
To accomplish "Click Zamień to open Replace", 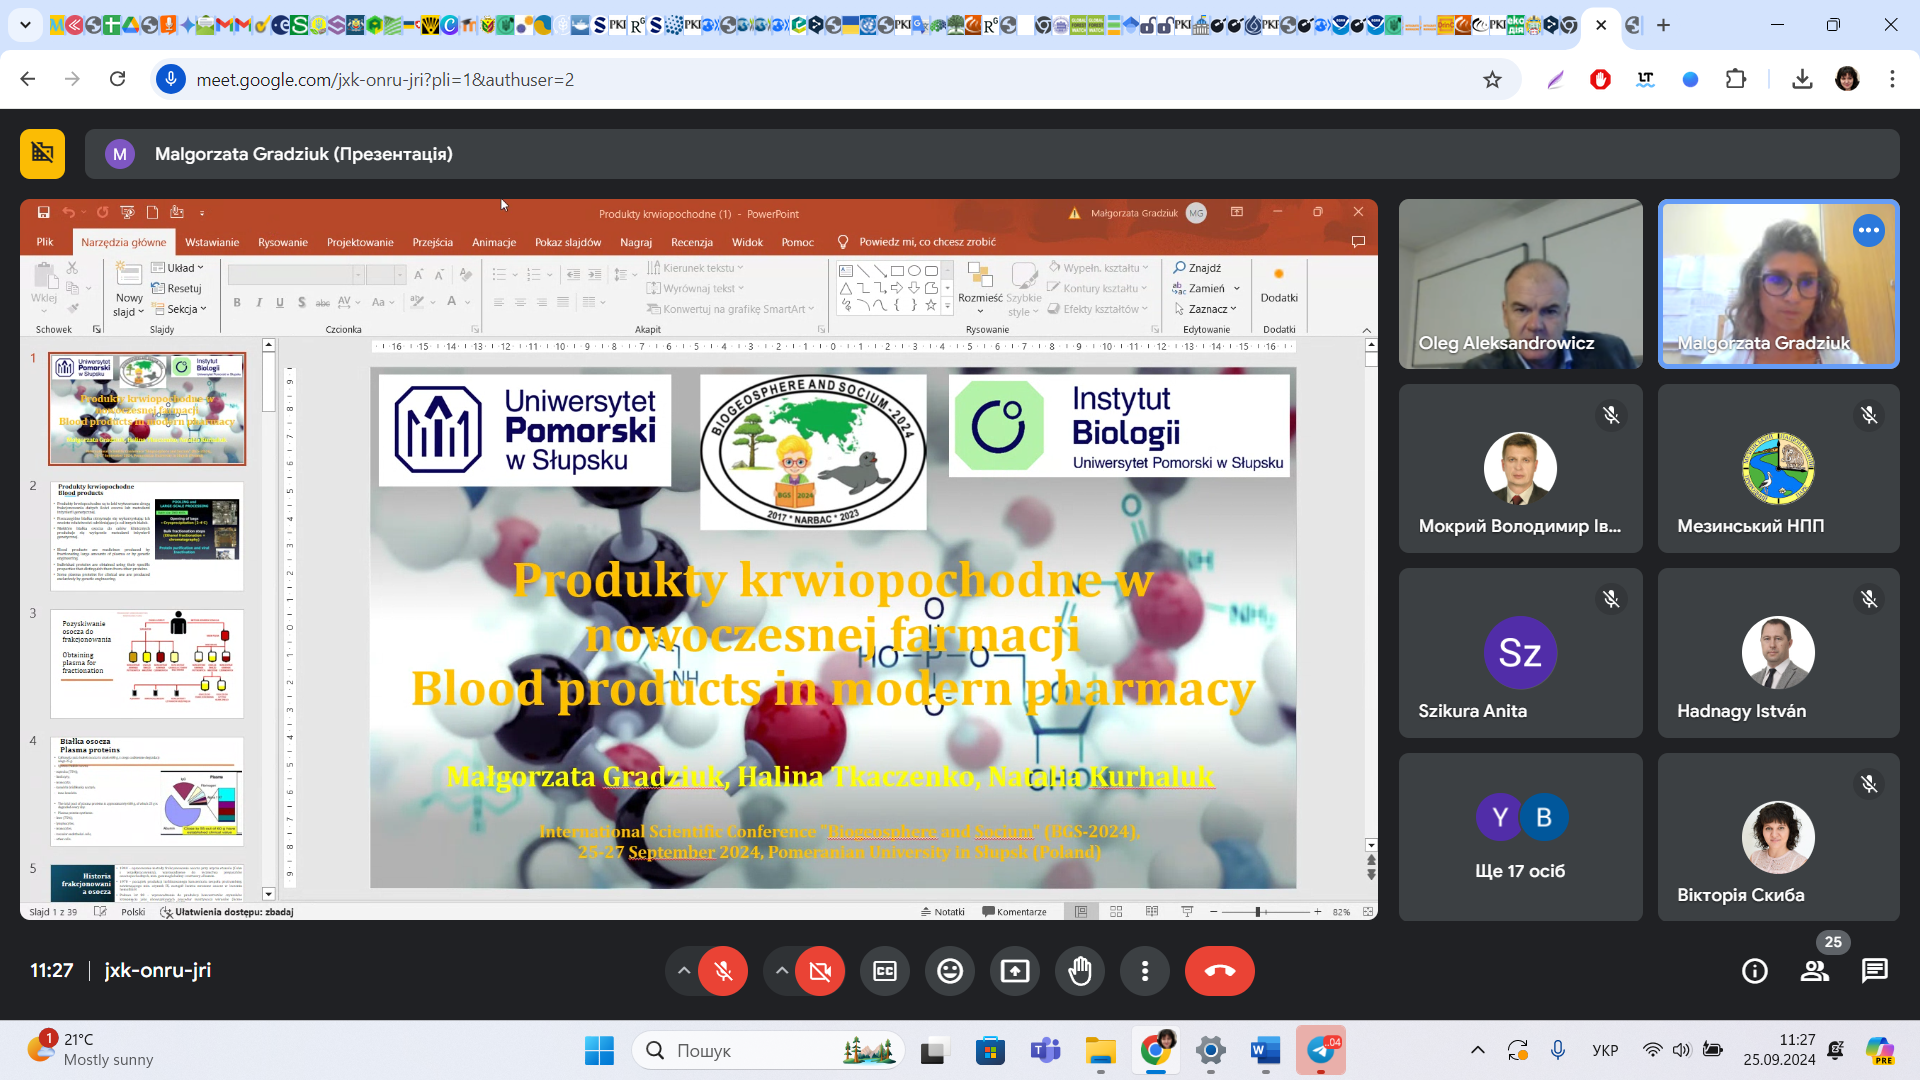I will pyautogui.click(x=1205, y=288).
